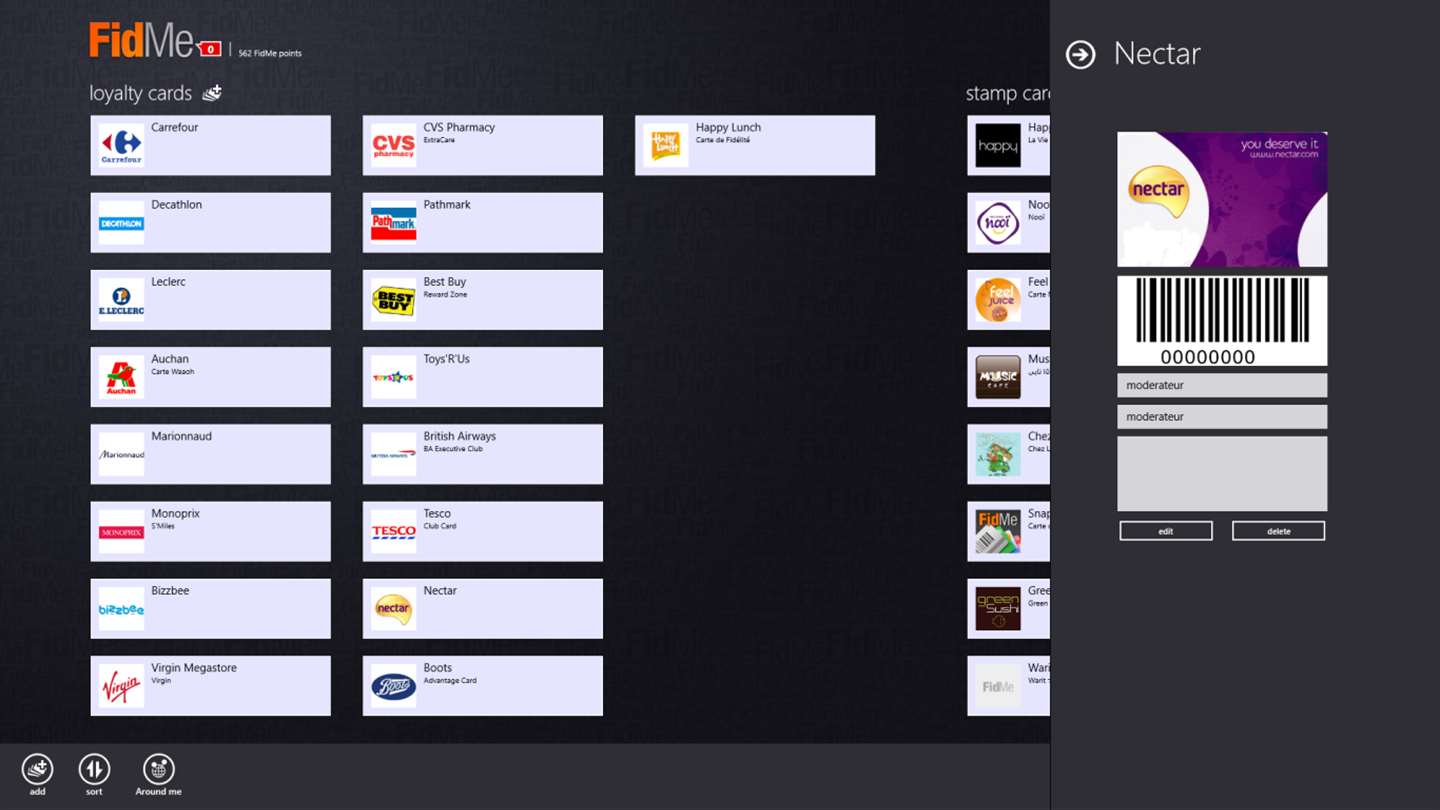The image size is (1440, 810).
Task: Click the barcode 00000000 image
Action: click(1222, 321)
